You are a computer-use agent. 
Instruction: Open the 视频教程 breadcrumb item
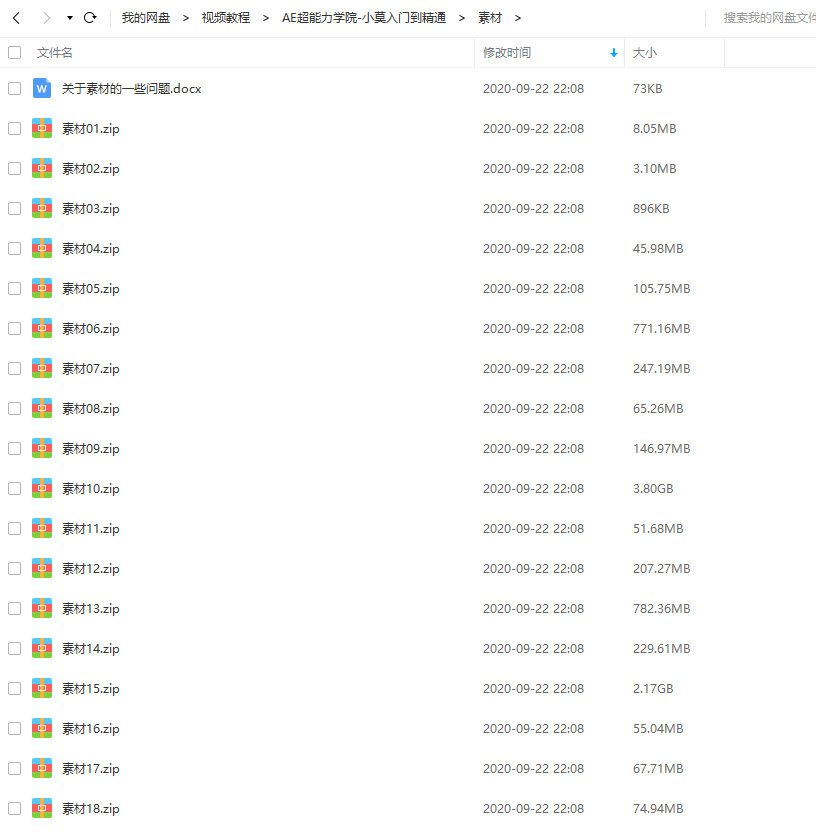(x=226, y=17)
